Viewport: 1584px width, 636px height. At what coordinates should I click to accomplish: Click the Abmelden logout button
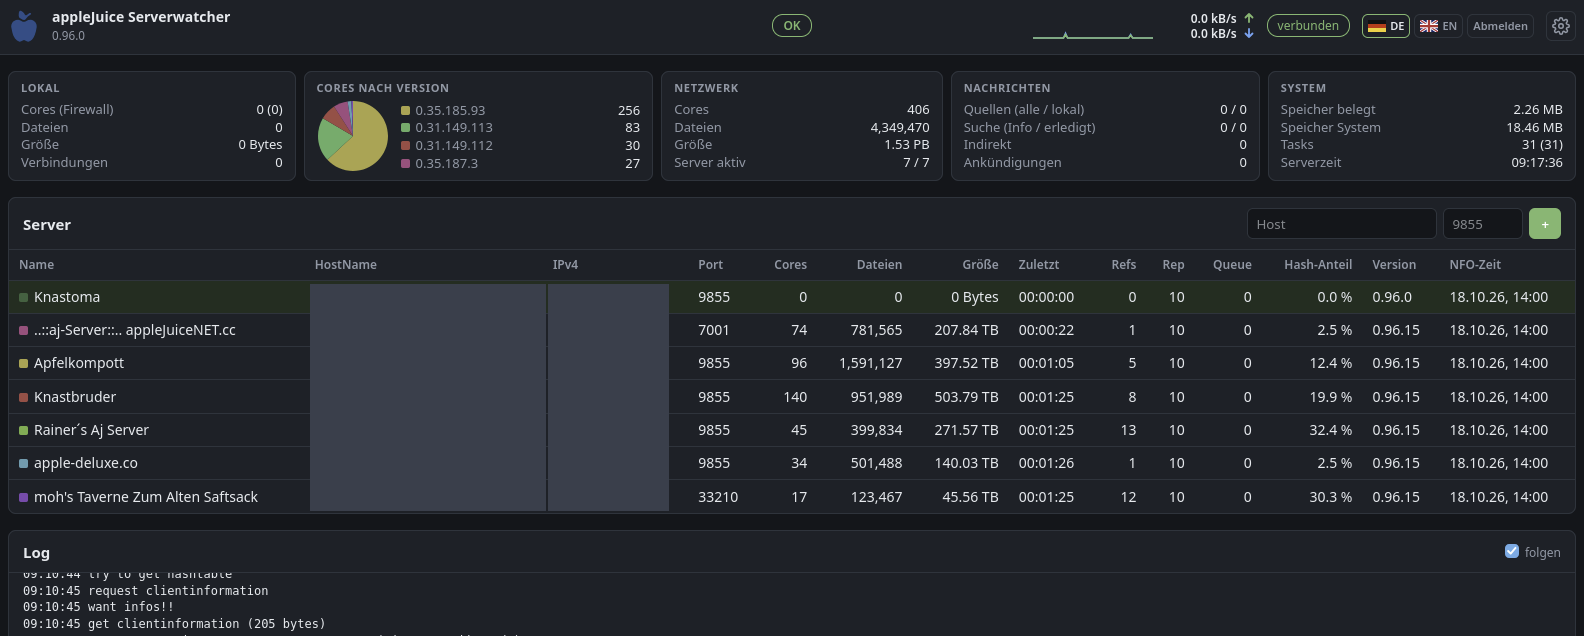point(1500,26)
